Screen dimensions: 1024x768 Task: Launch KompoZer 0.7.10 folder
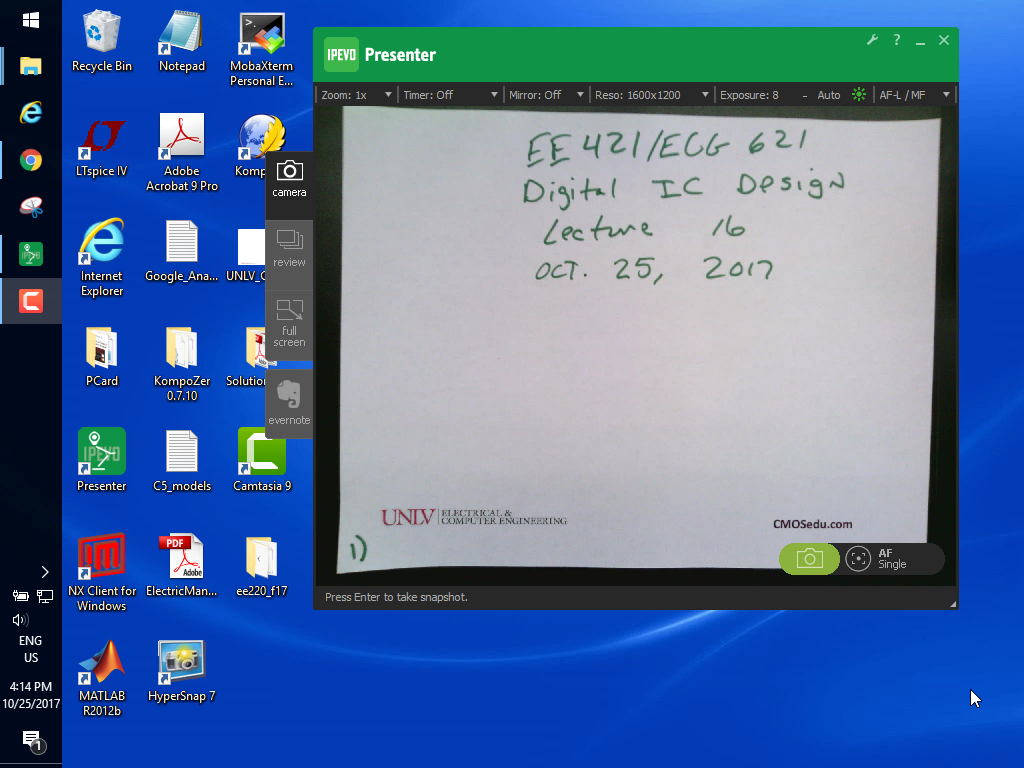pyautogui.click(x=182, y=364)
